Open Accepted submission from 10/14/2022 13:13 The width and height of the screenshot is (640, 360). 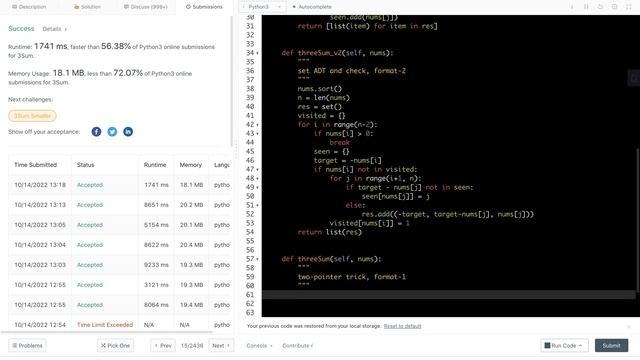pyautogui.click(x=90, y=205)
